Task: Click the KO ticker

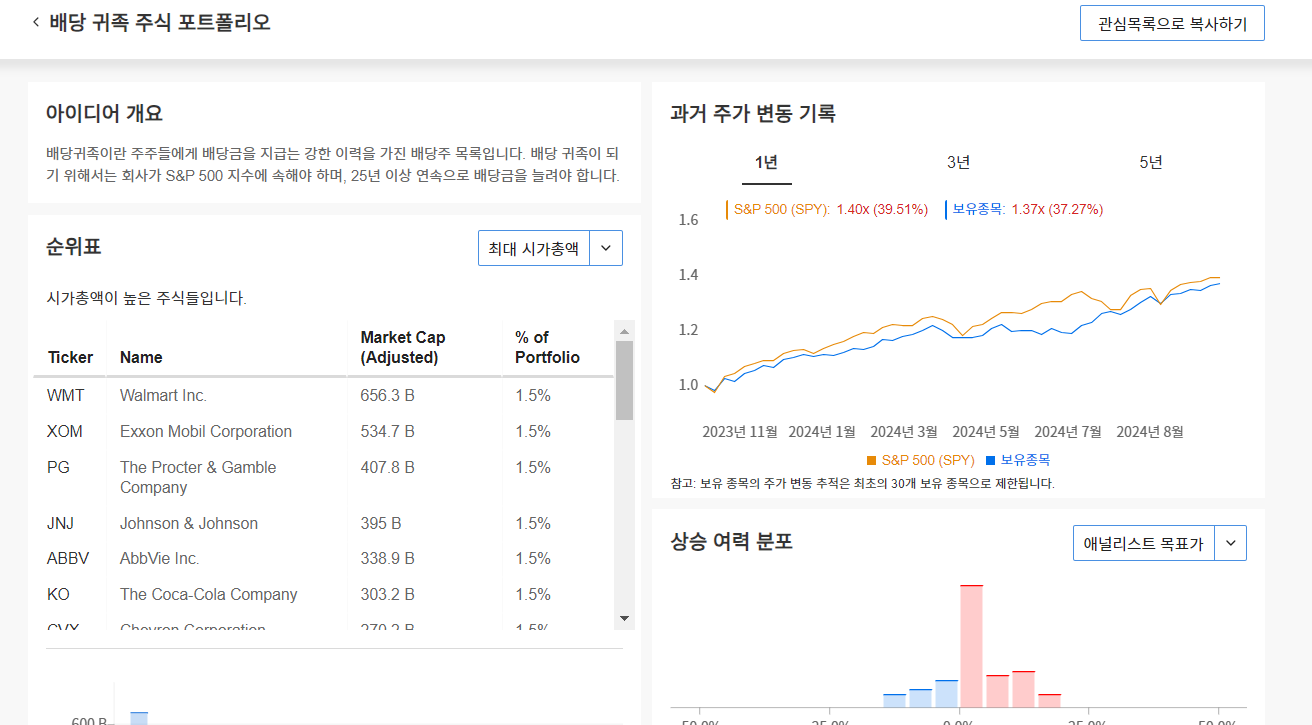Action: tap(58, 595)
